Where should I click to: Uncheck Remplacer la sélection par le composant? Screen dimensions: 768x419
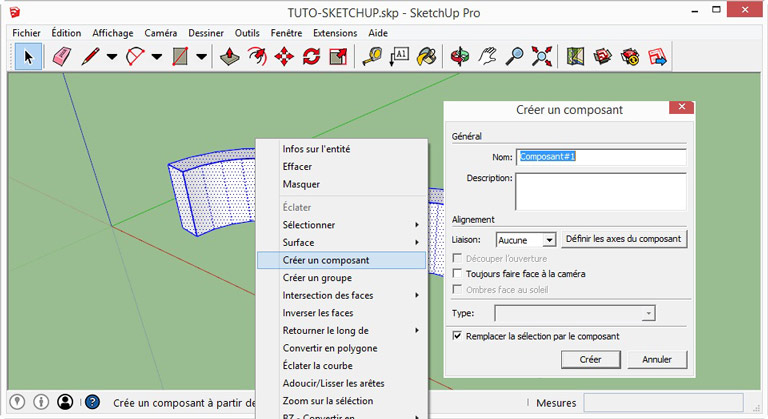457,336
